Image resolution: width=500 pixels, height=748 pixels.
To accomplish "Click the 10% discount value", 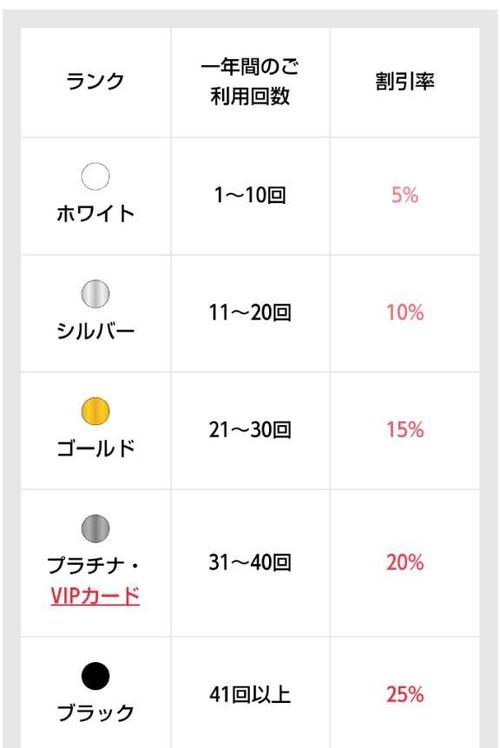I will click(x=405, y=312).
